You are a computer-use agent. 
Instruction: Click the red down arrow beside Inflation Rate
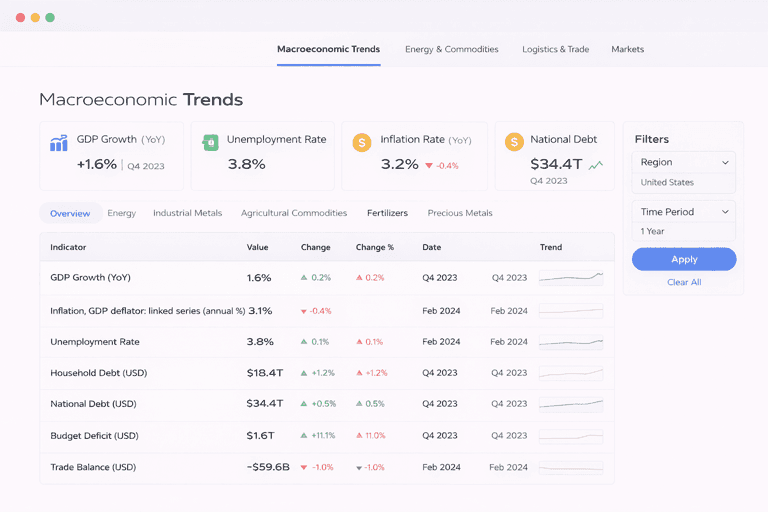429,166
